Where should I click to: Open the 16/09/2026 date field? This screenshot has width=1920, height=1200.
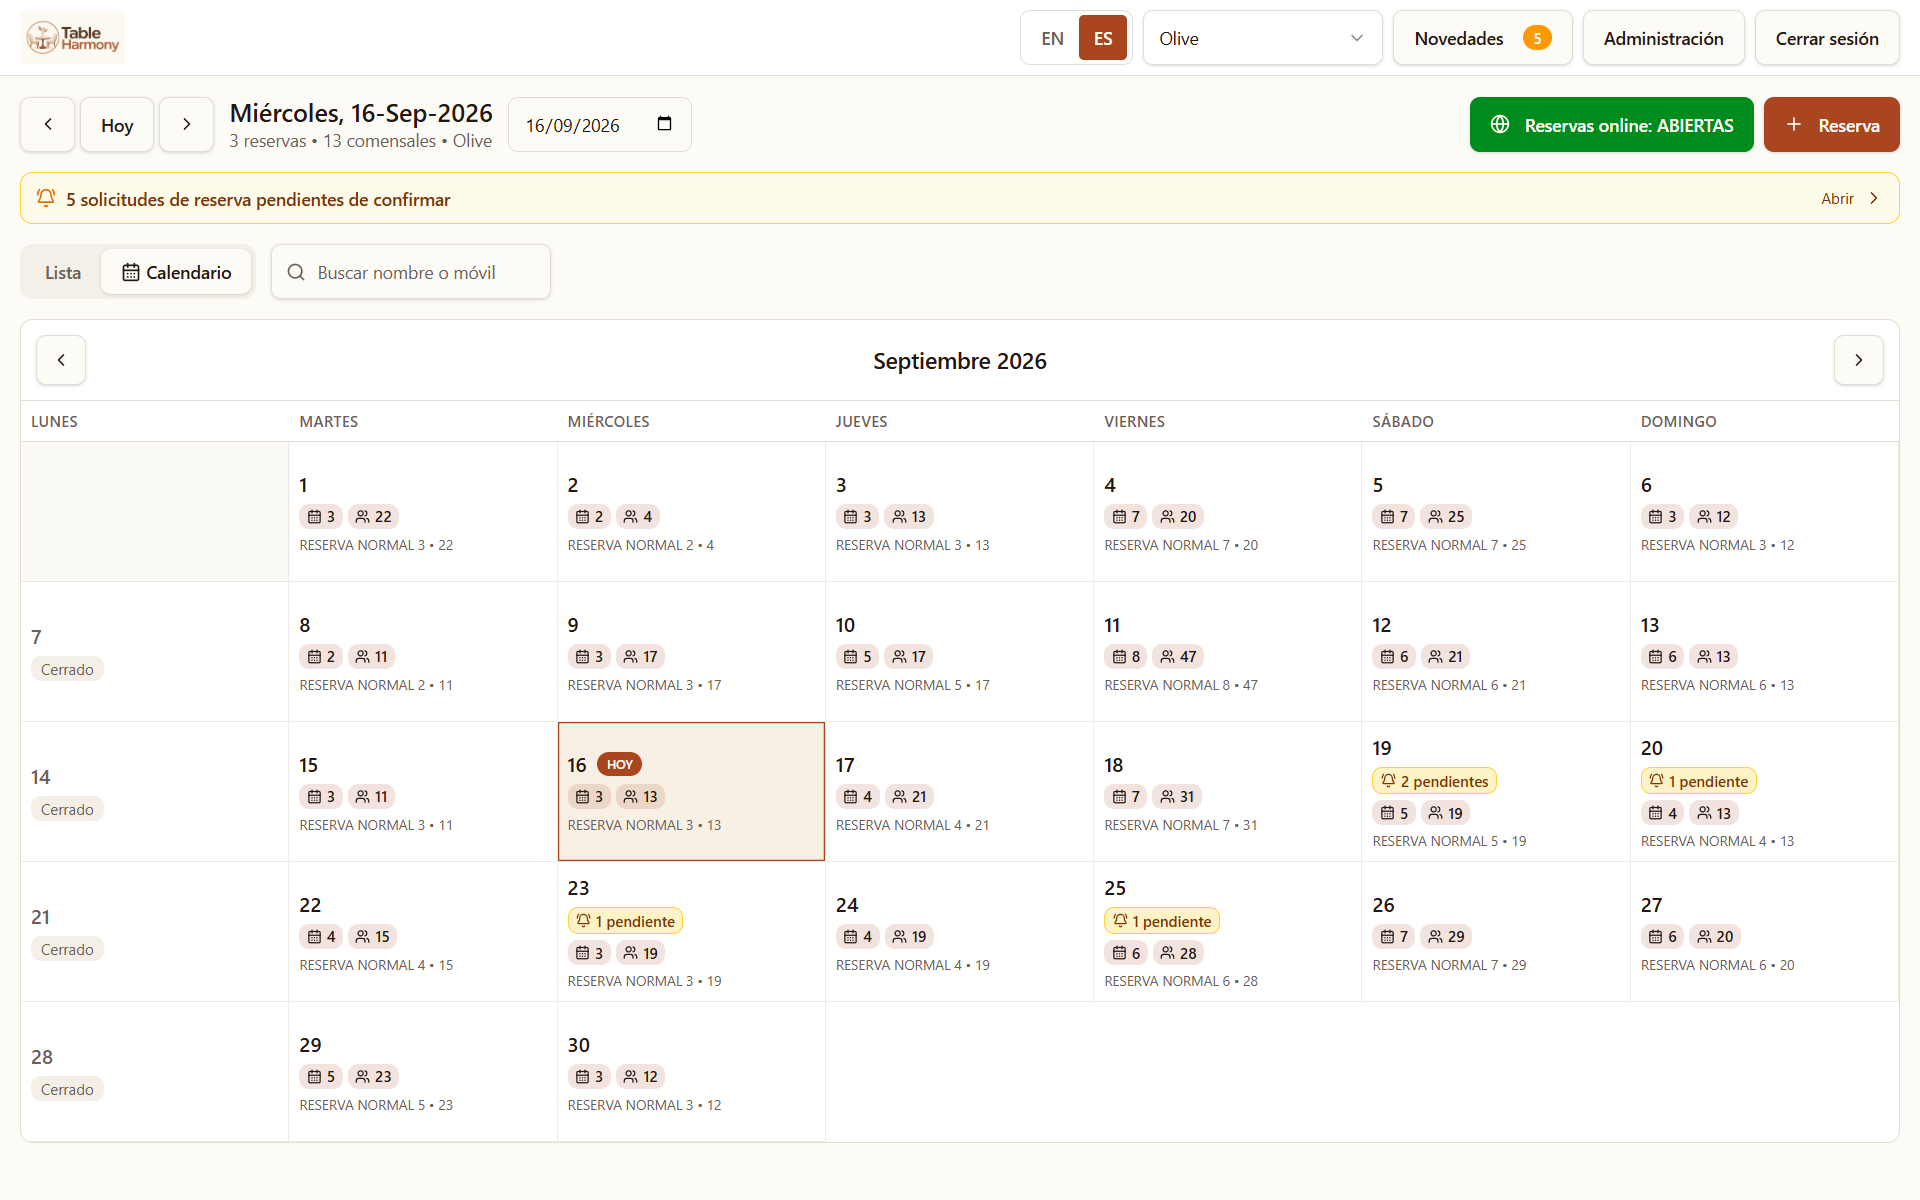(x=599, y=125)
